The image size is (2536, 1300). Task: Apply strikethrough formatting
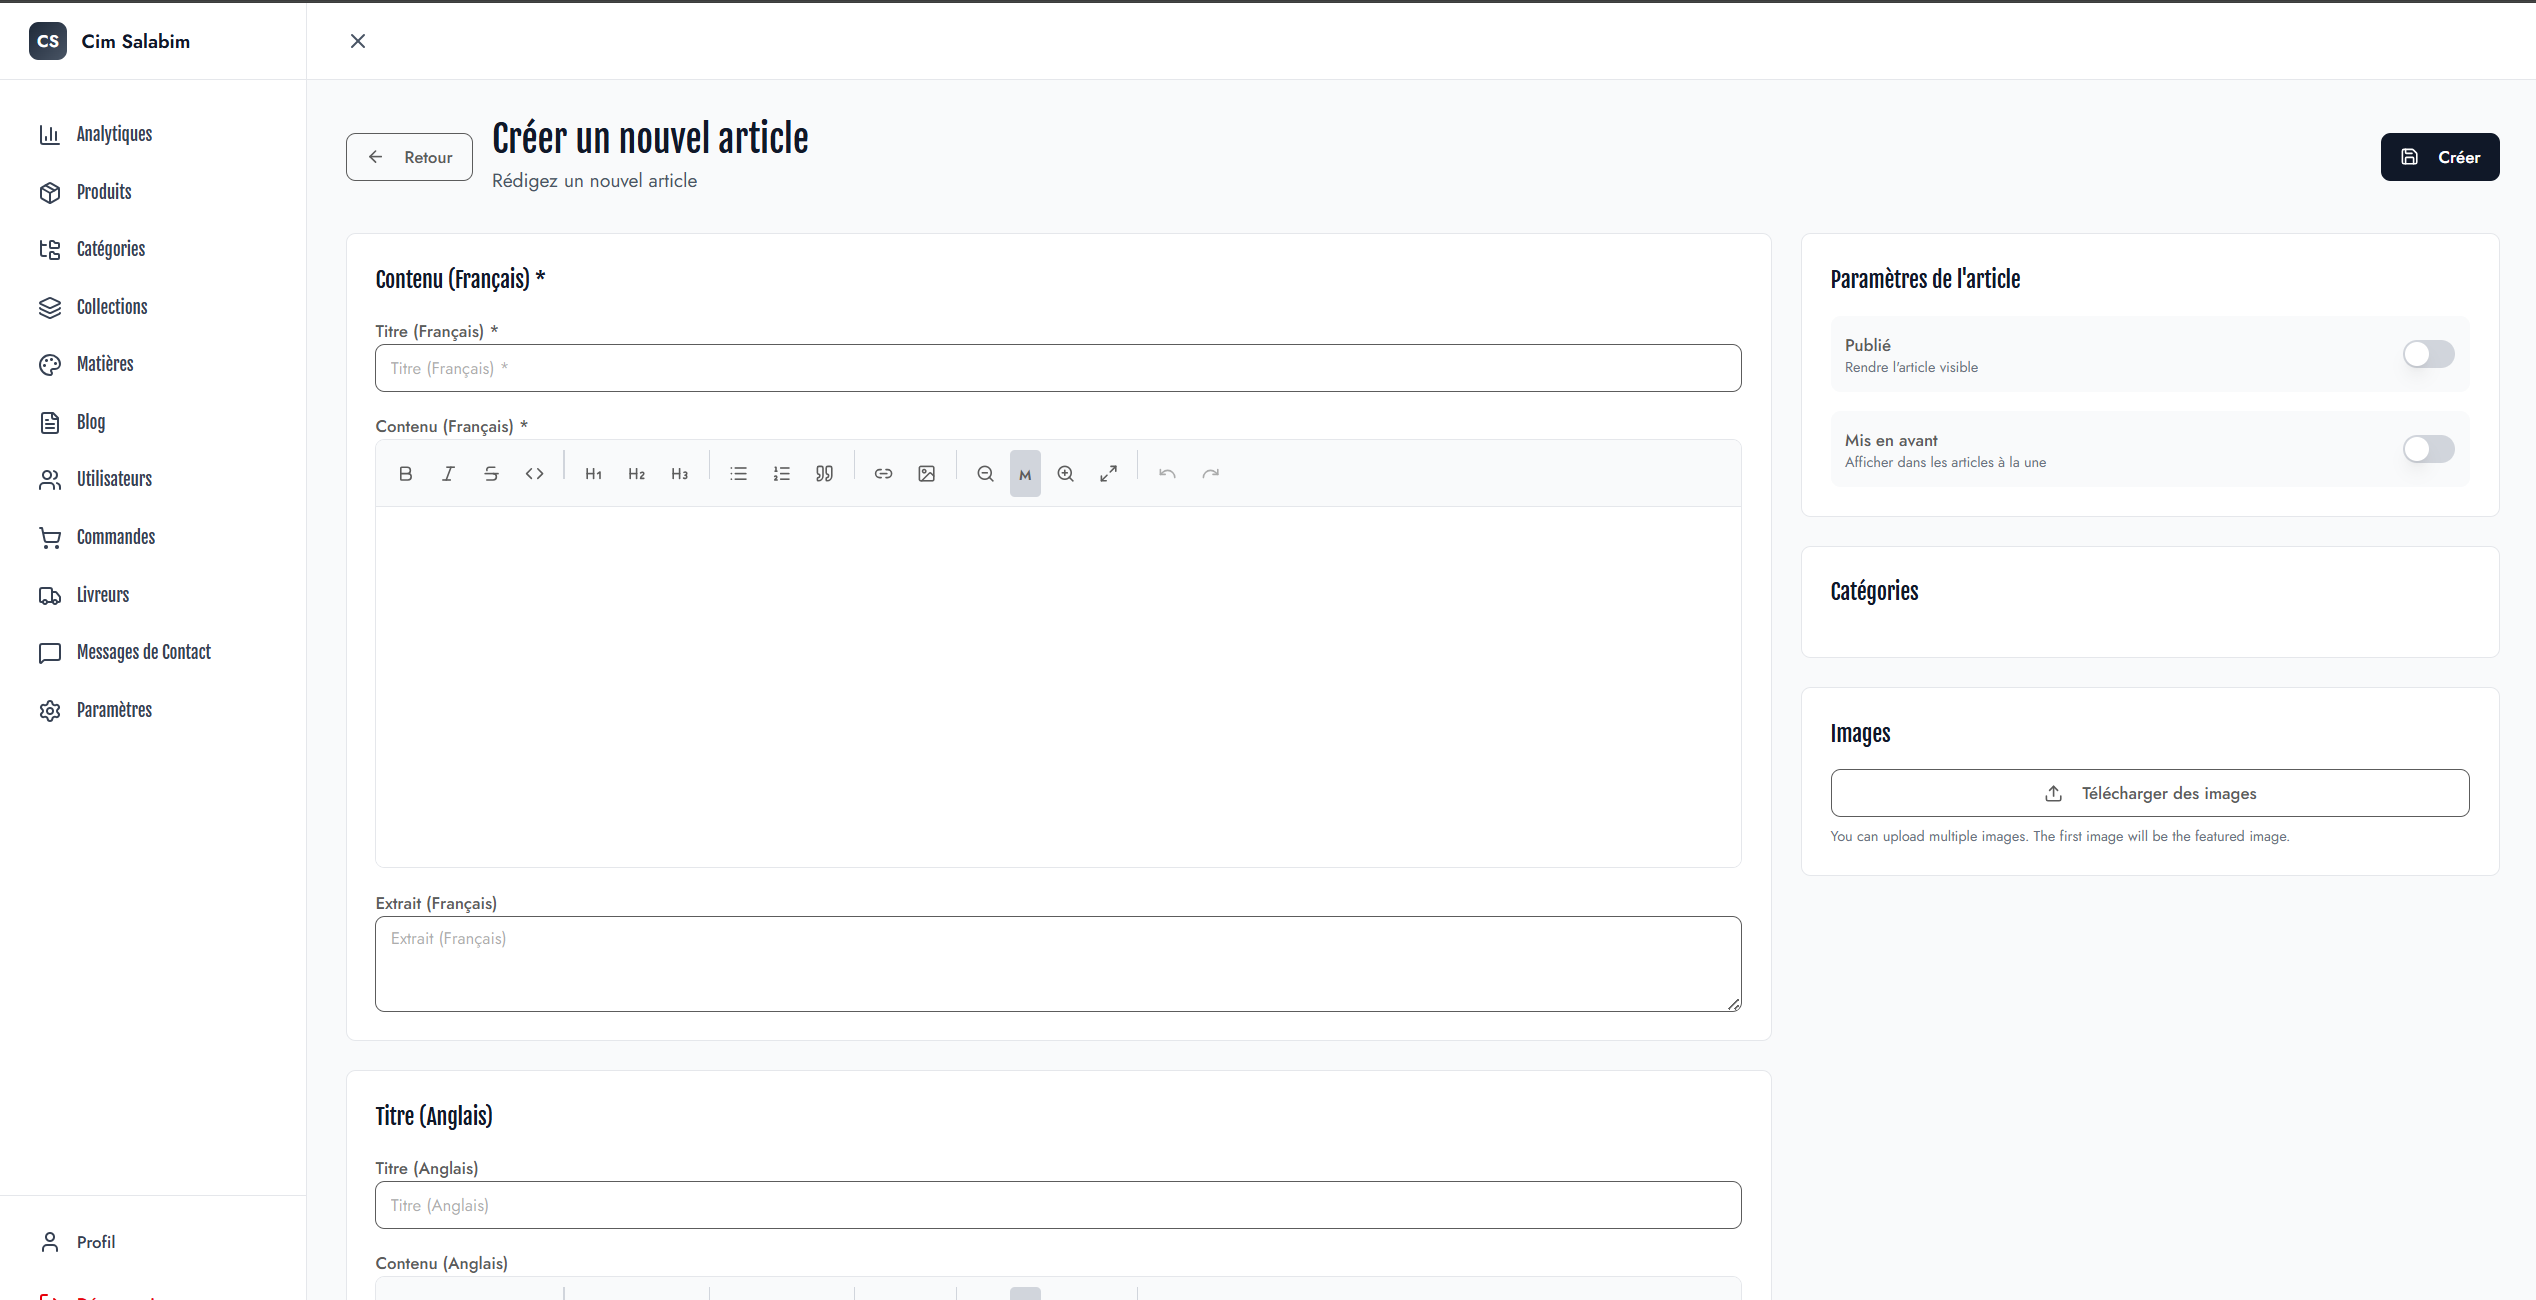pos(491,473)
